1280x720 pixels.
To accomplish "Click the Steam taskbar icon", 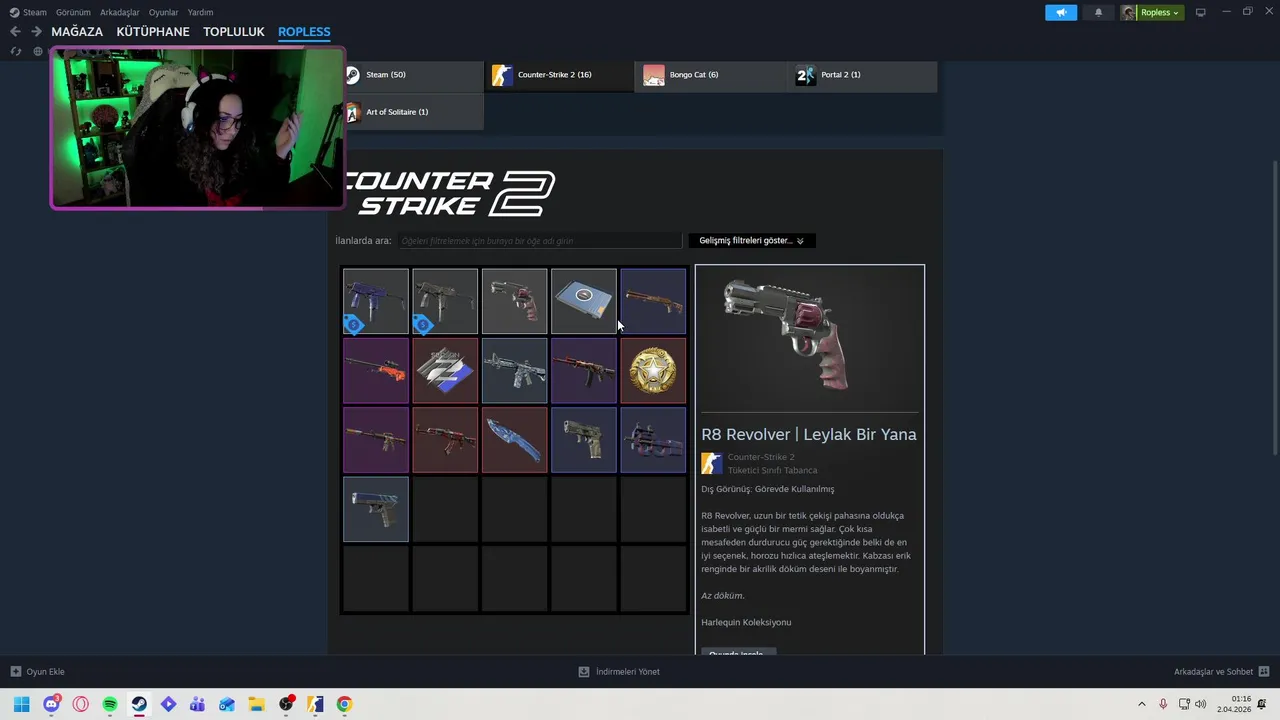I will click(x=139, y=704).
